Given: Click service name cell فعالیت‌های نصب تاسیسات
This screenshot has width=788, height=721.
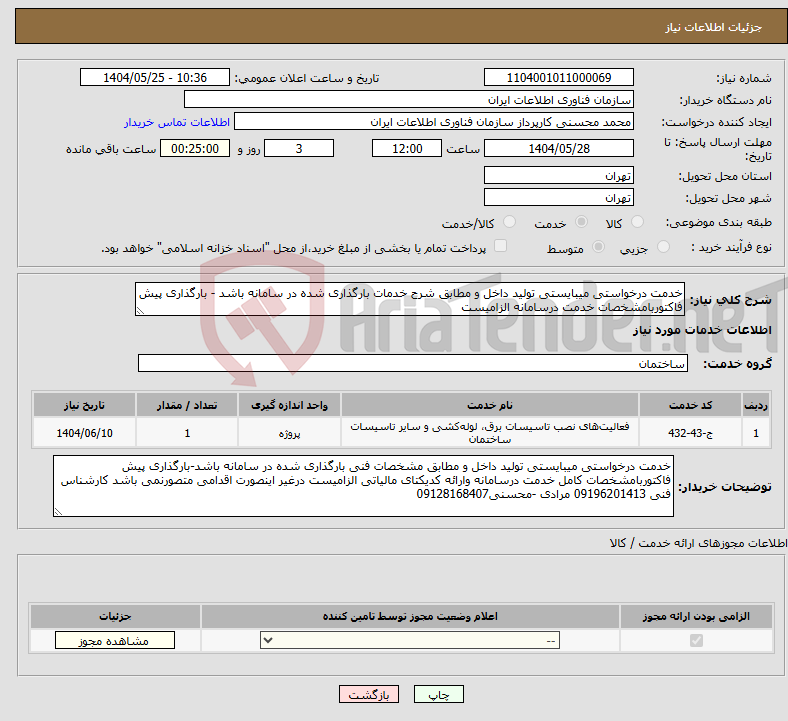Looking at the screenshot, I should (490, 433).
